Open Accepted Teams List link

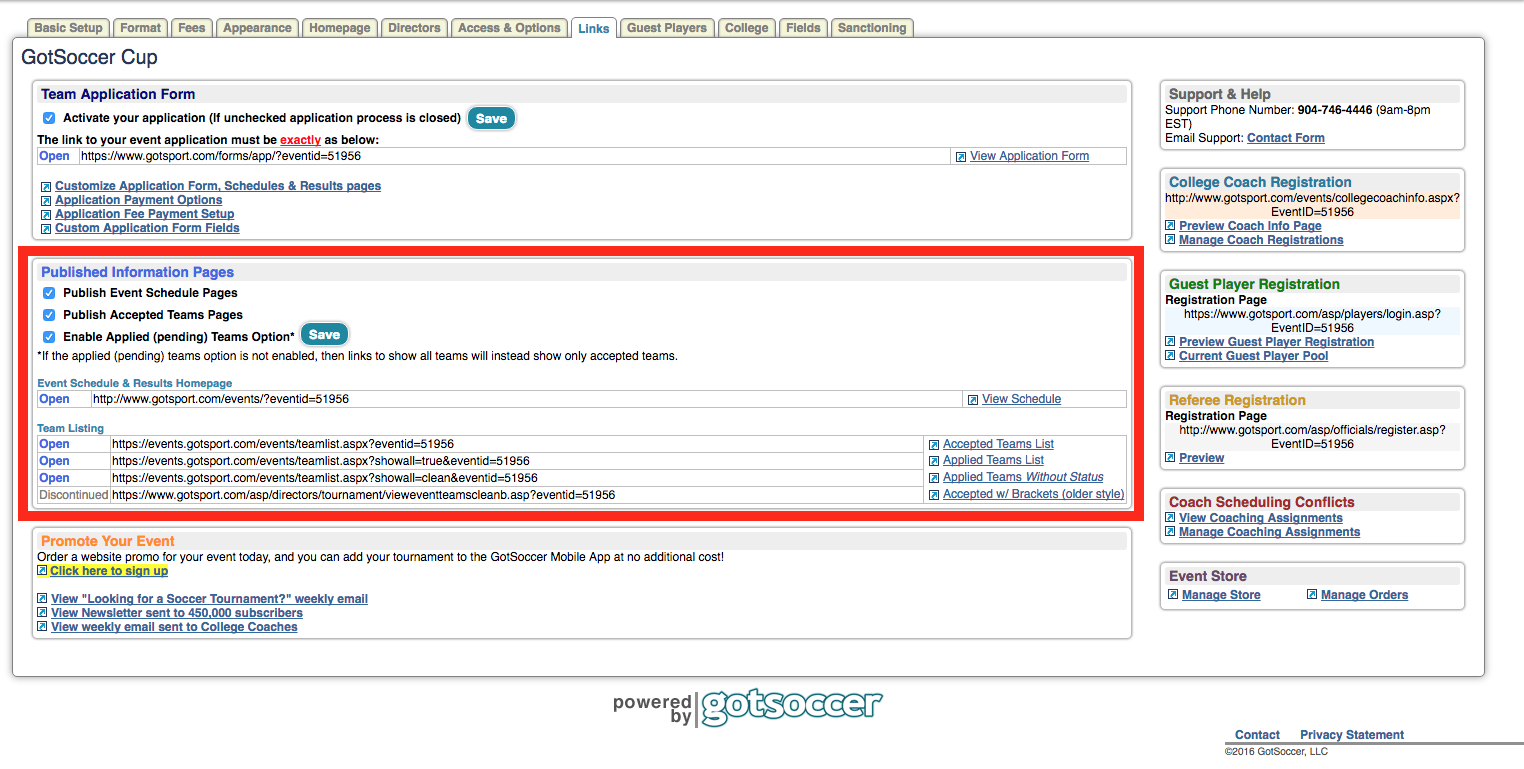click(x=998, y=444)
